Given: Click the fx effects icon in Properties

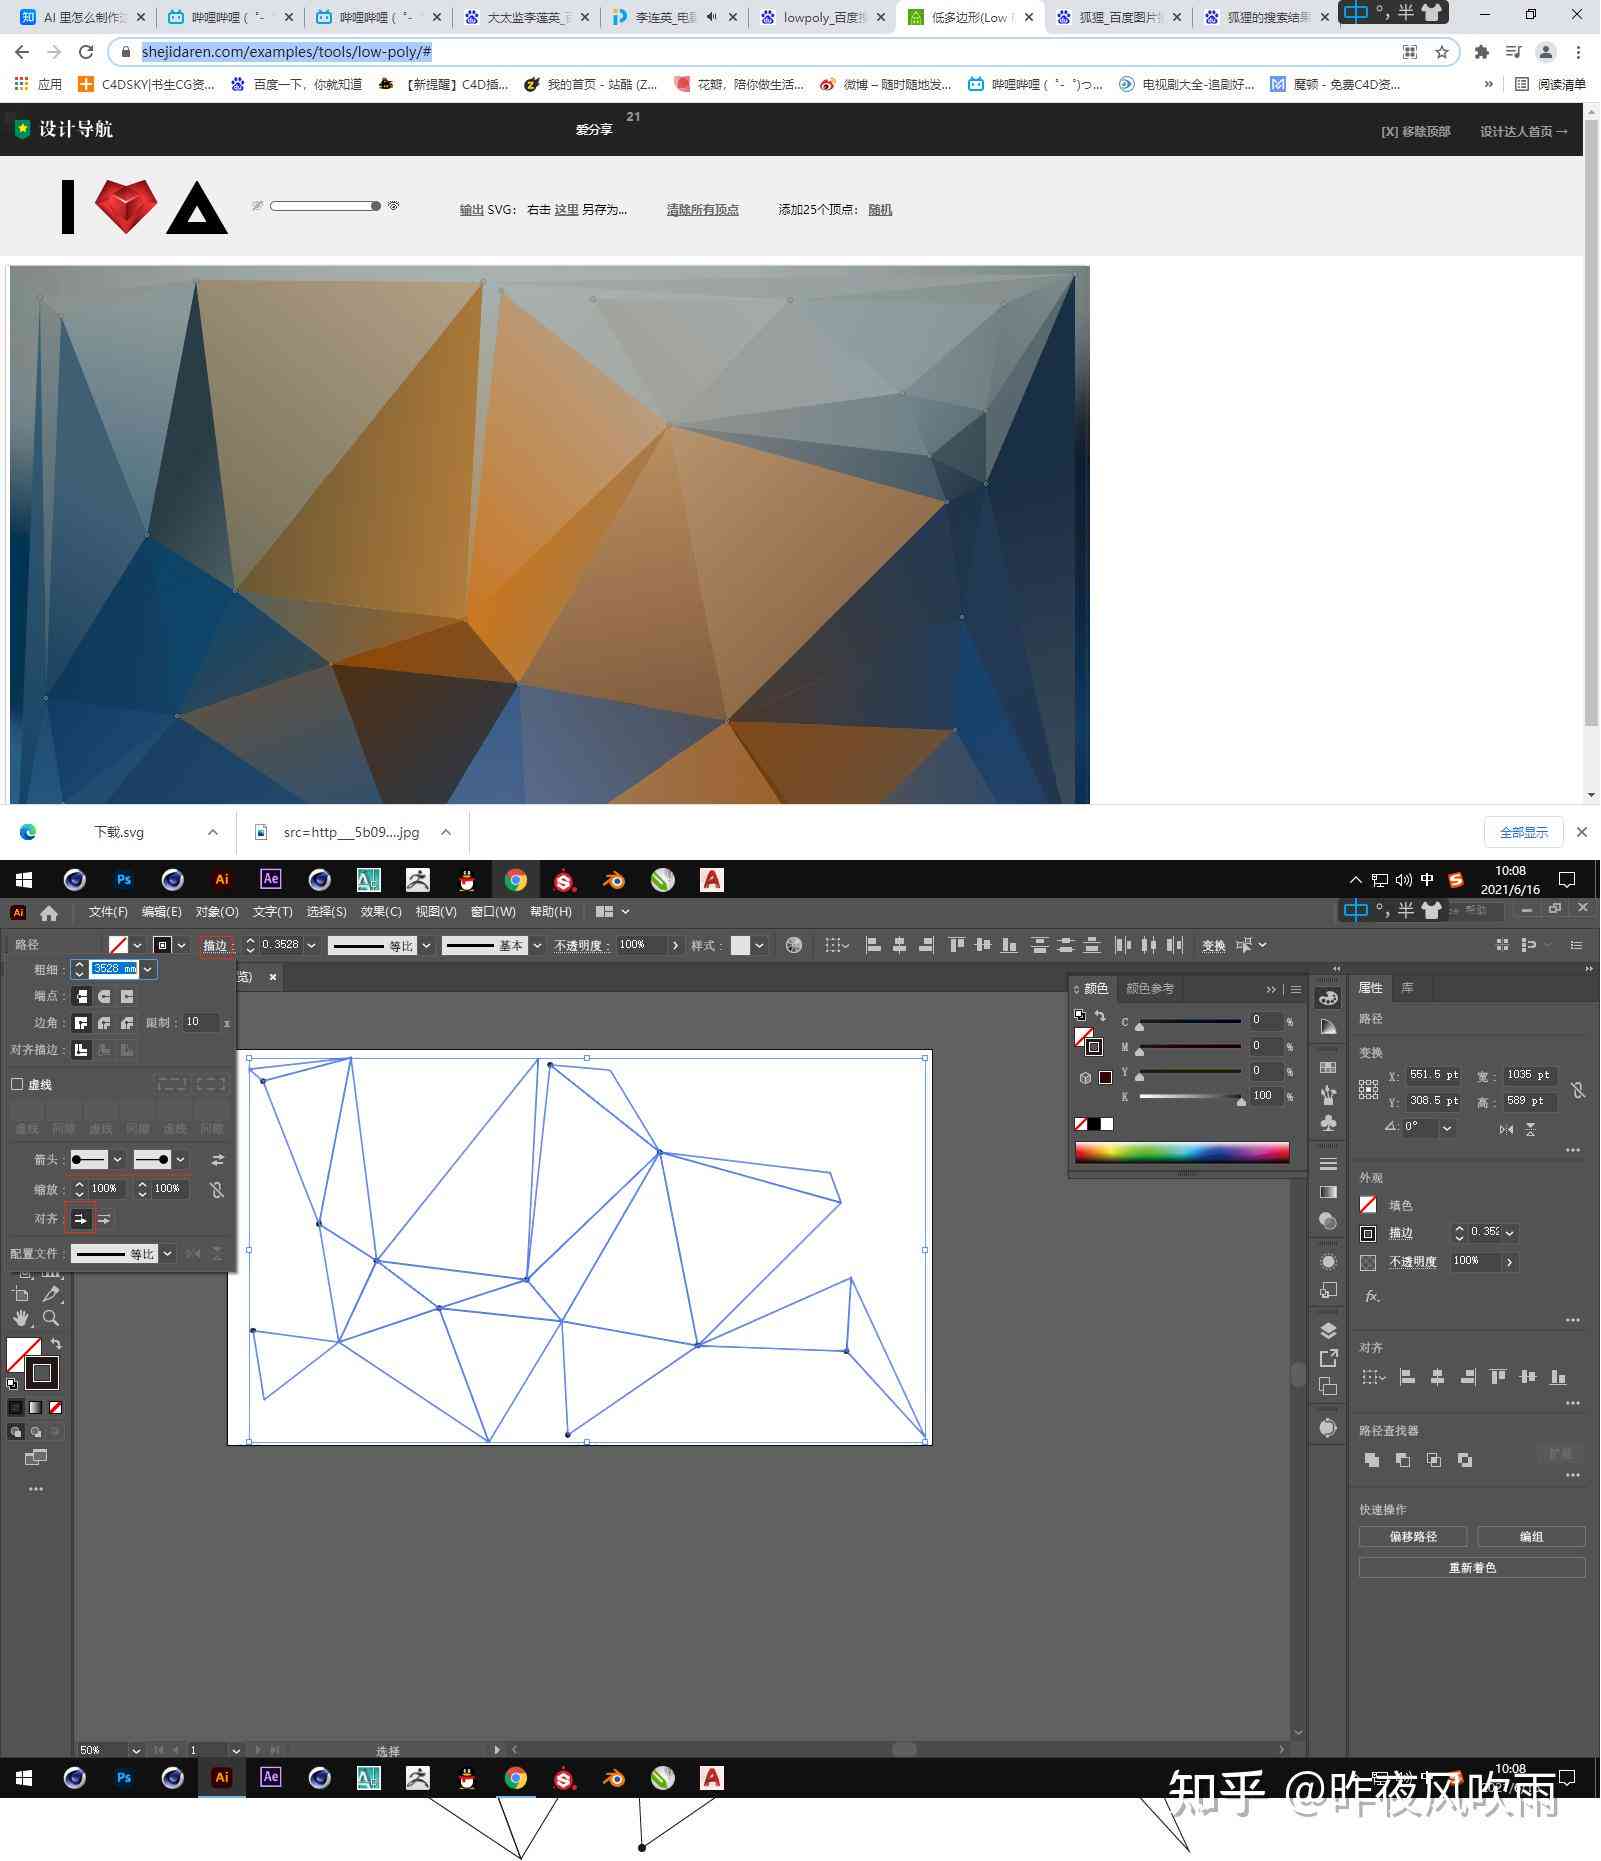Looking at the screenshot, I should pyautogui.click(x=1372, y=1296).
